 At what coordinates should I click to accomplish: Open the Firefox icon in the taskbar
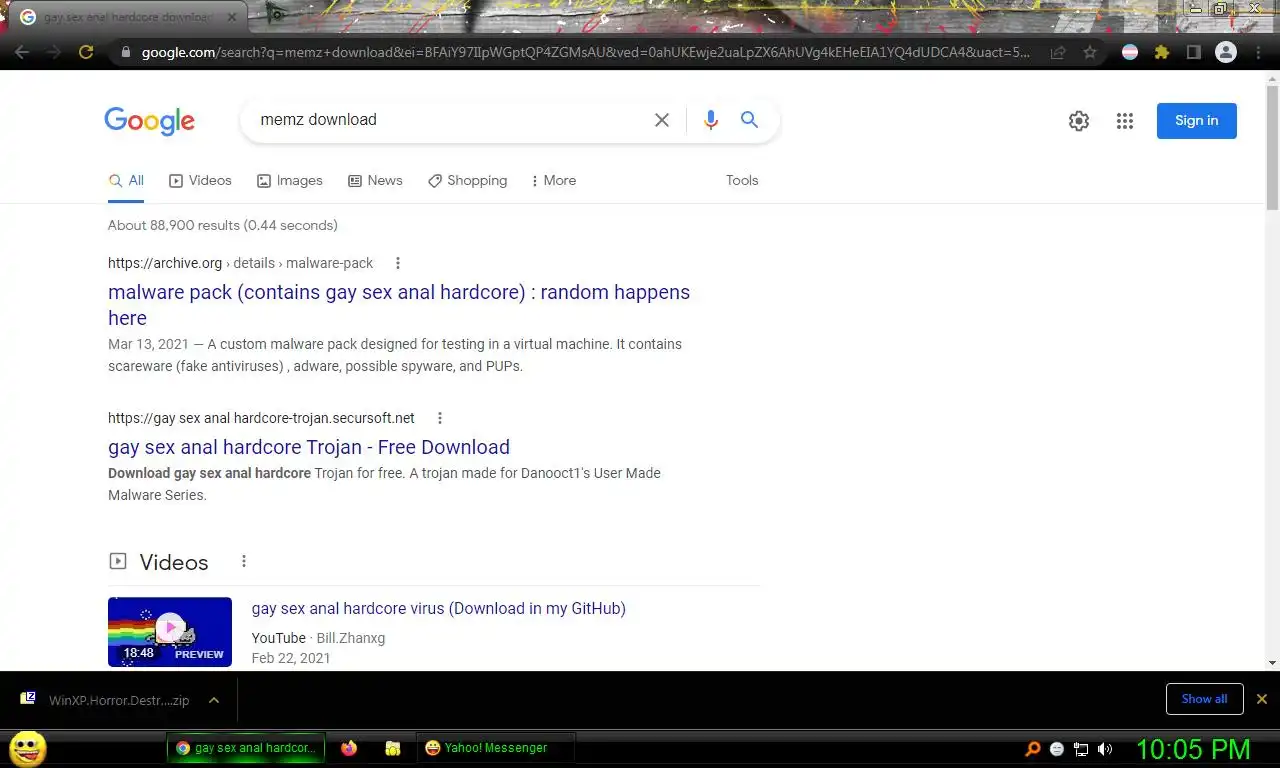[x=349, y=748]
